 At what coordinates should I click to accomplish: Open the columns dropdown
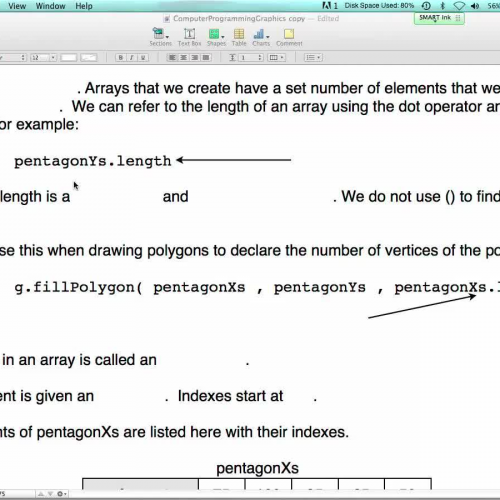click(277, 58)
